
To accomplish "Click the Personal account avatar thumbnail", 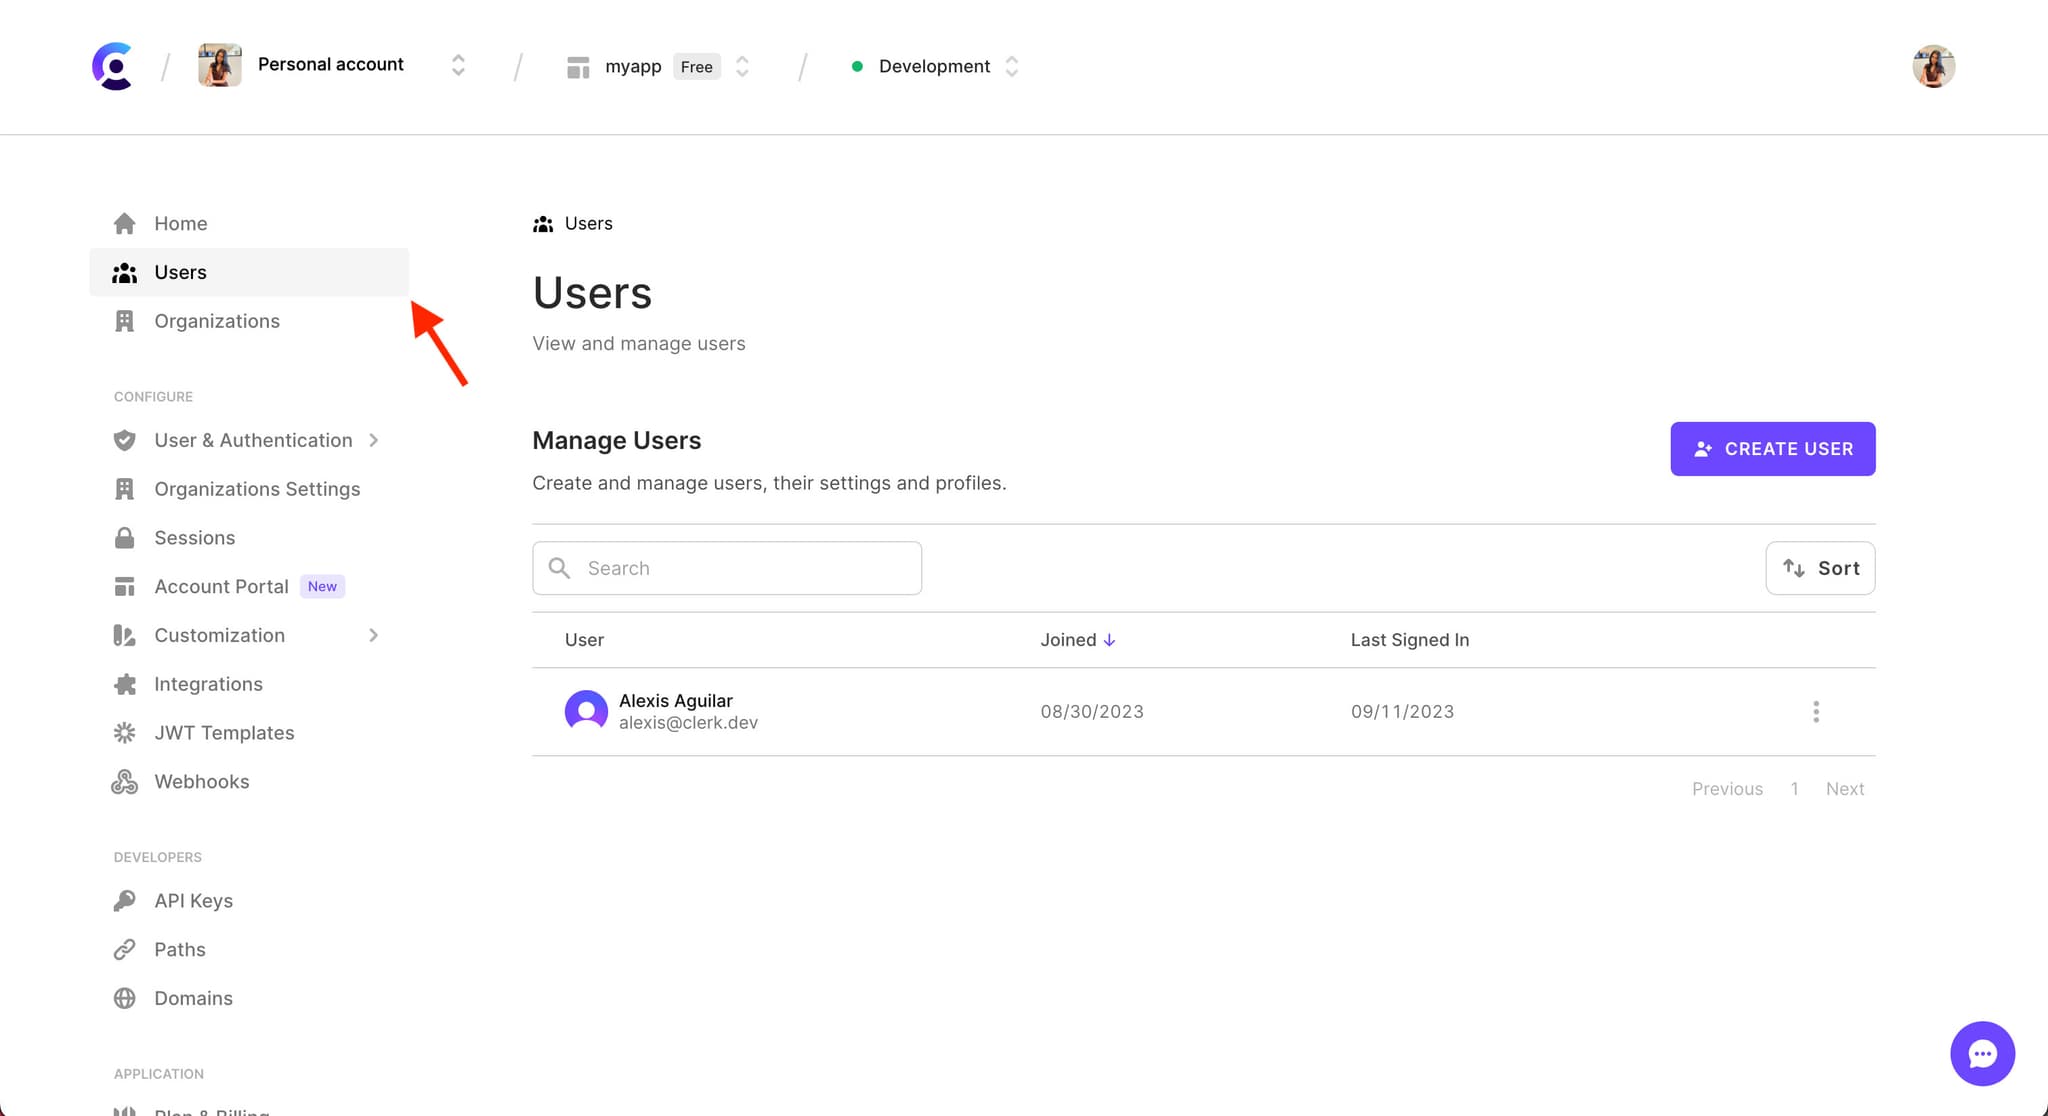I will (219, 65).
